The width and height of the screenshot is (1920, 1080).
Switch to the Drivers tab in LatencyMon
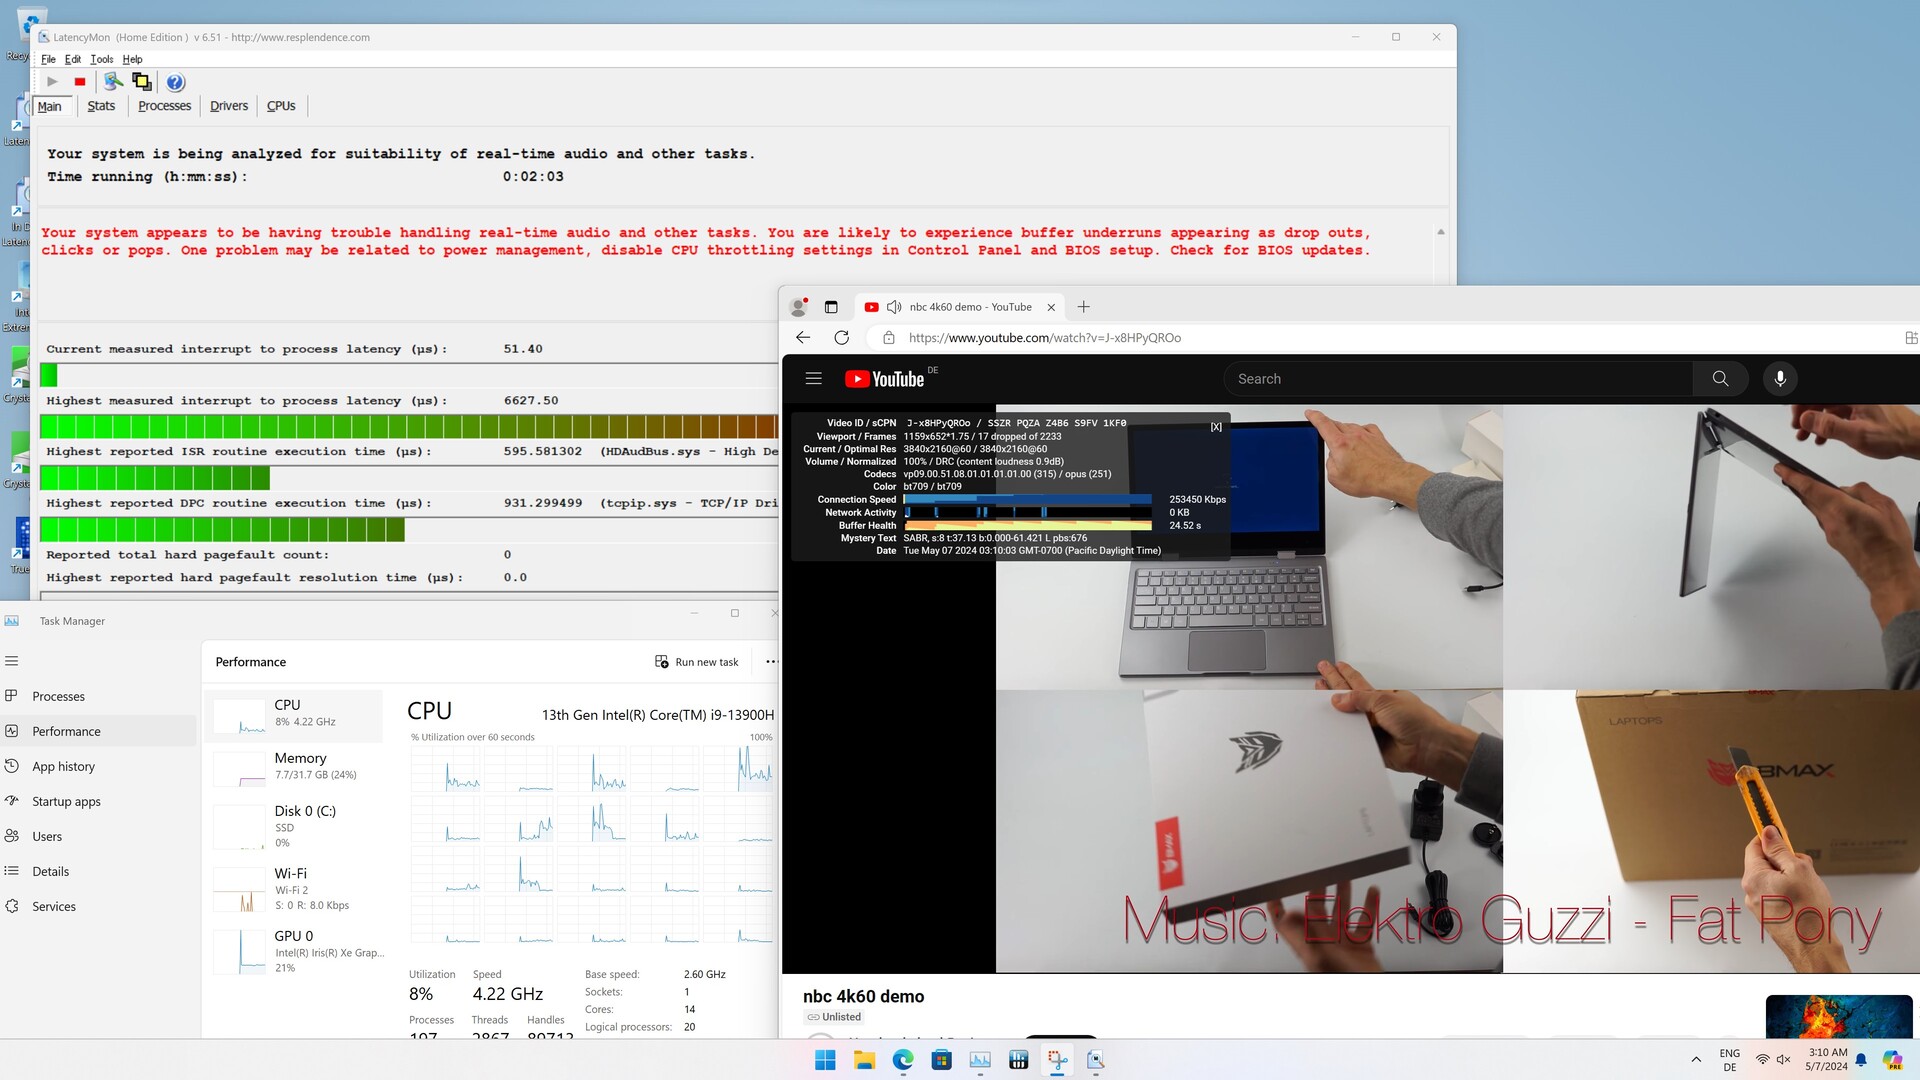pyautogui.click(x=229, y=106)
